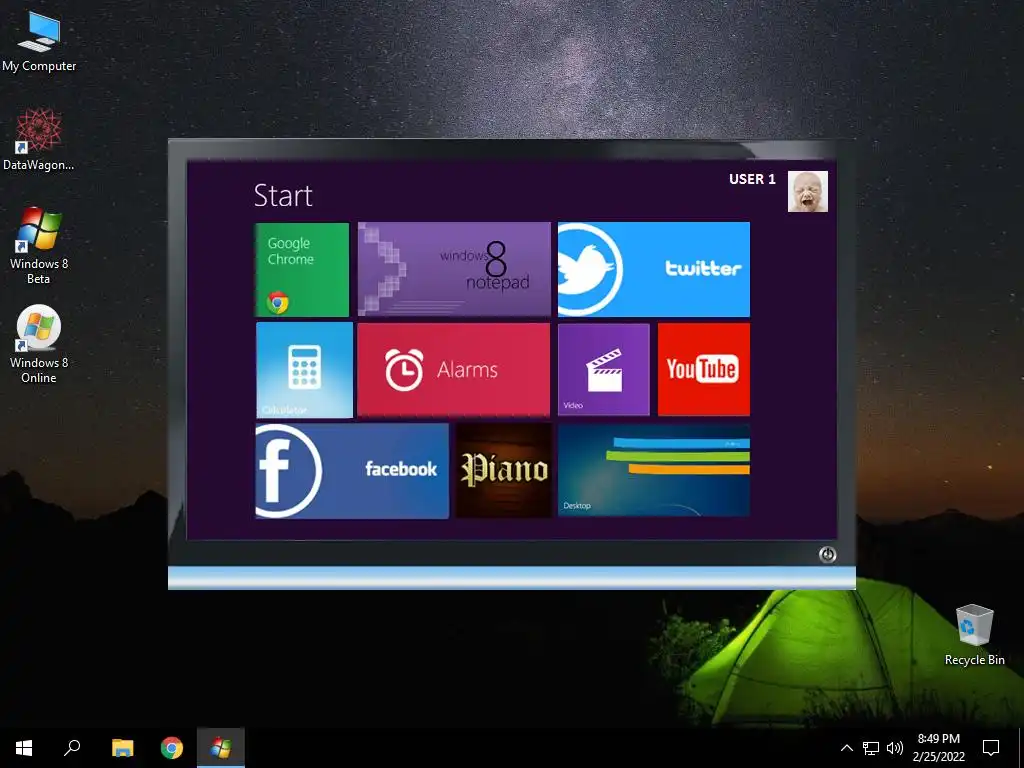This screenshot has height=768, width=1024.
Task: Open the Twitter tile
Action: tap(654, 269)
